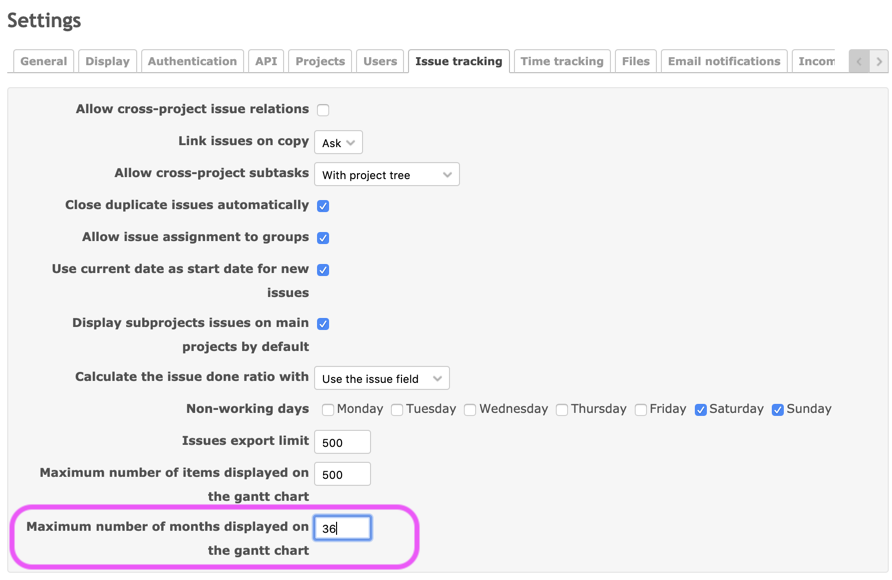Enable Allow cross-project issue relations checkbox
The width and height of the screenshot is (892, 580).
click(x=323, y=110)
